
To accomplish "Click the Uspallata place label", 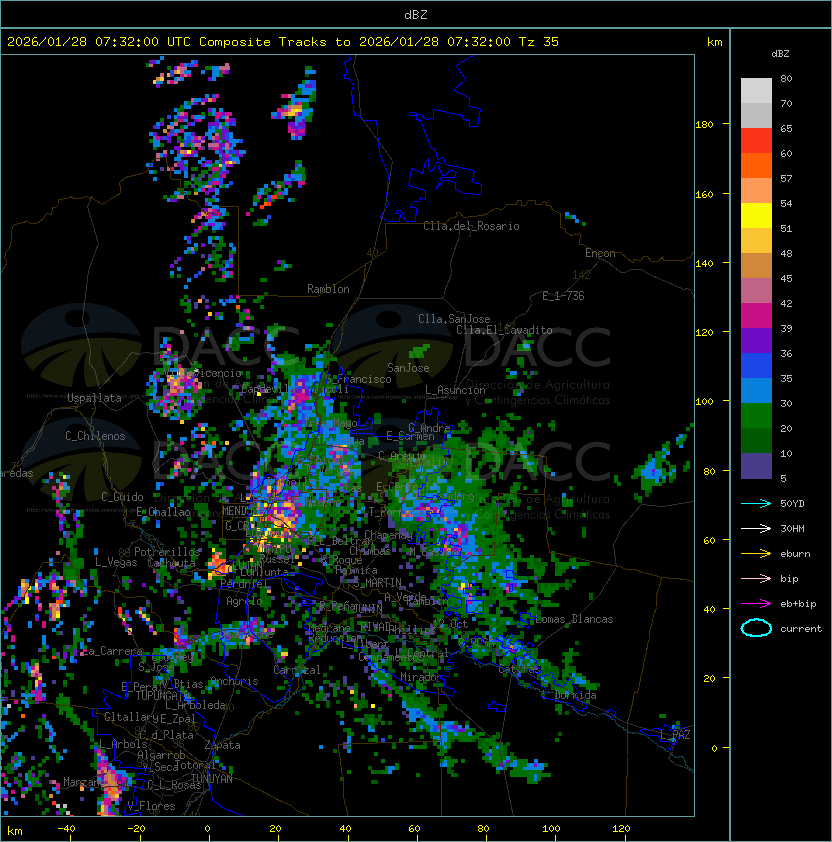I will [94, 398].
